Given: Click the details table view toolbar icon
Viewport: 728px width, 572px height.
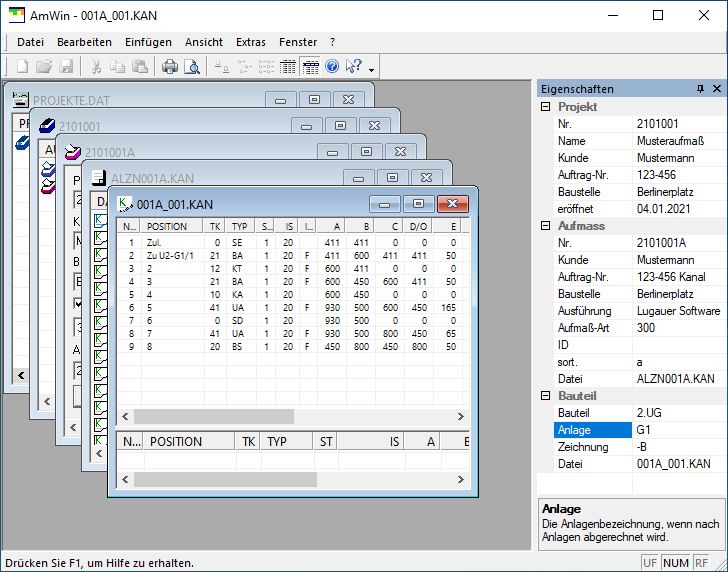Looking at the screenshot, I should tap(288, 66).
